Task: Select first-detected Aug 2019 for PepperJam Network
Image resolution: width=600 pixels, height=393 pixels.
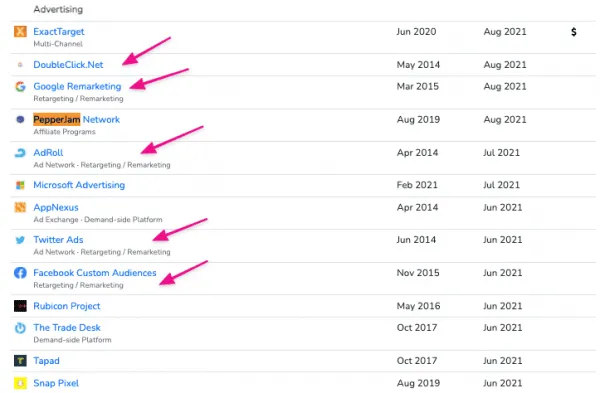Action: click(418, 119)
